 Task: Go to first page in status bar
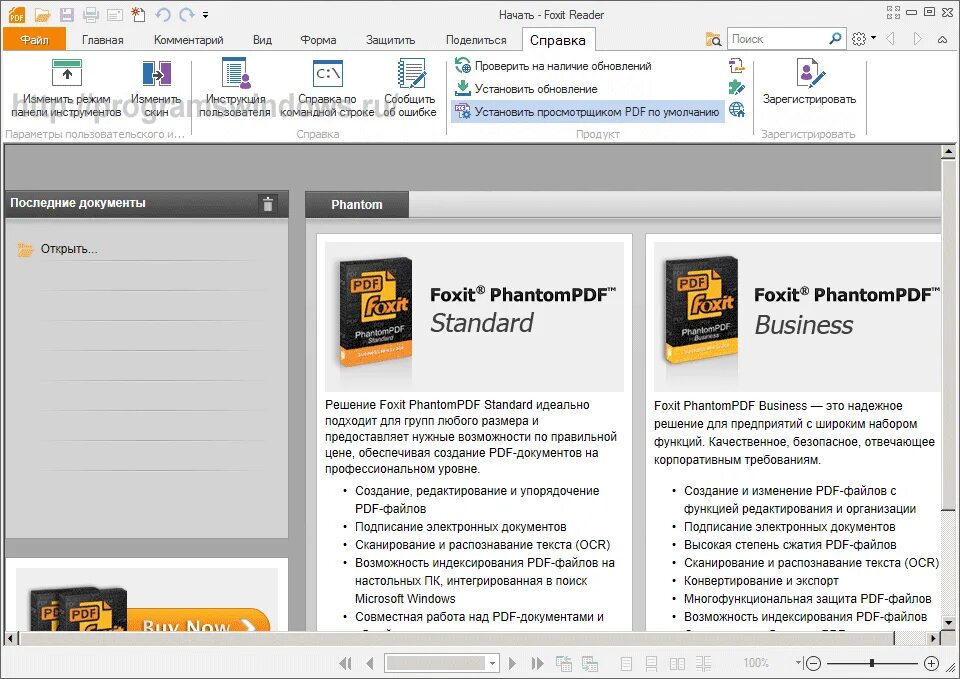click(x=345, y=663)
